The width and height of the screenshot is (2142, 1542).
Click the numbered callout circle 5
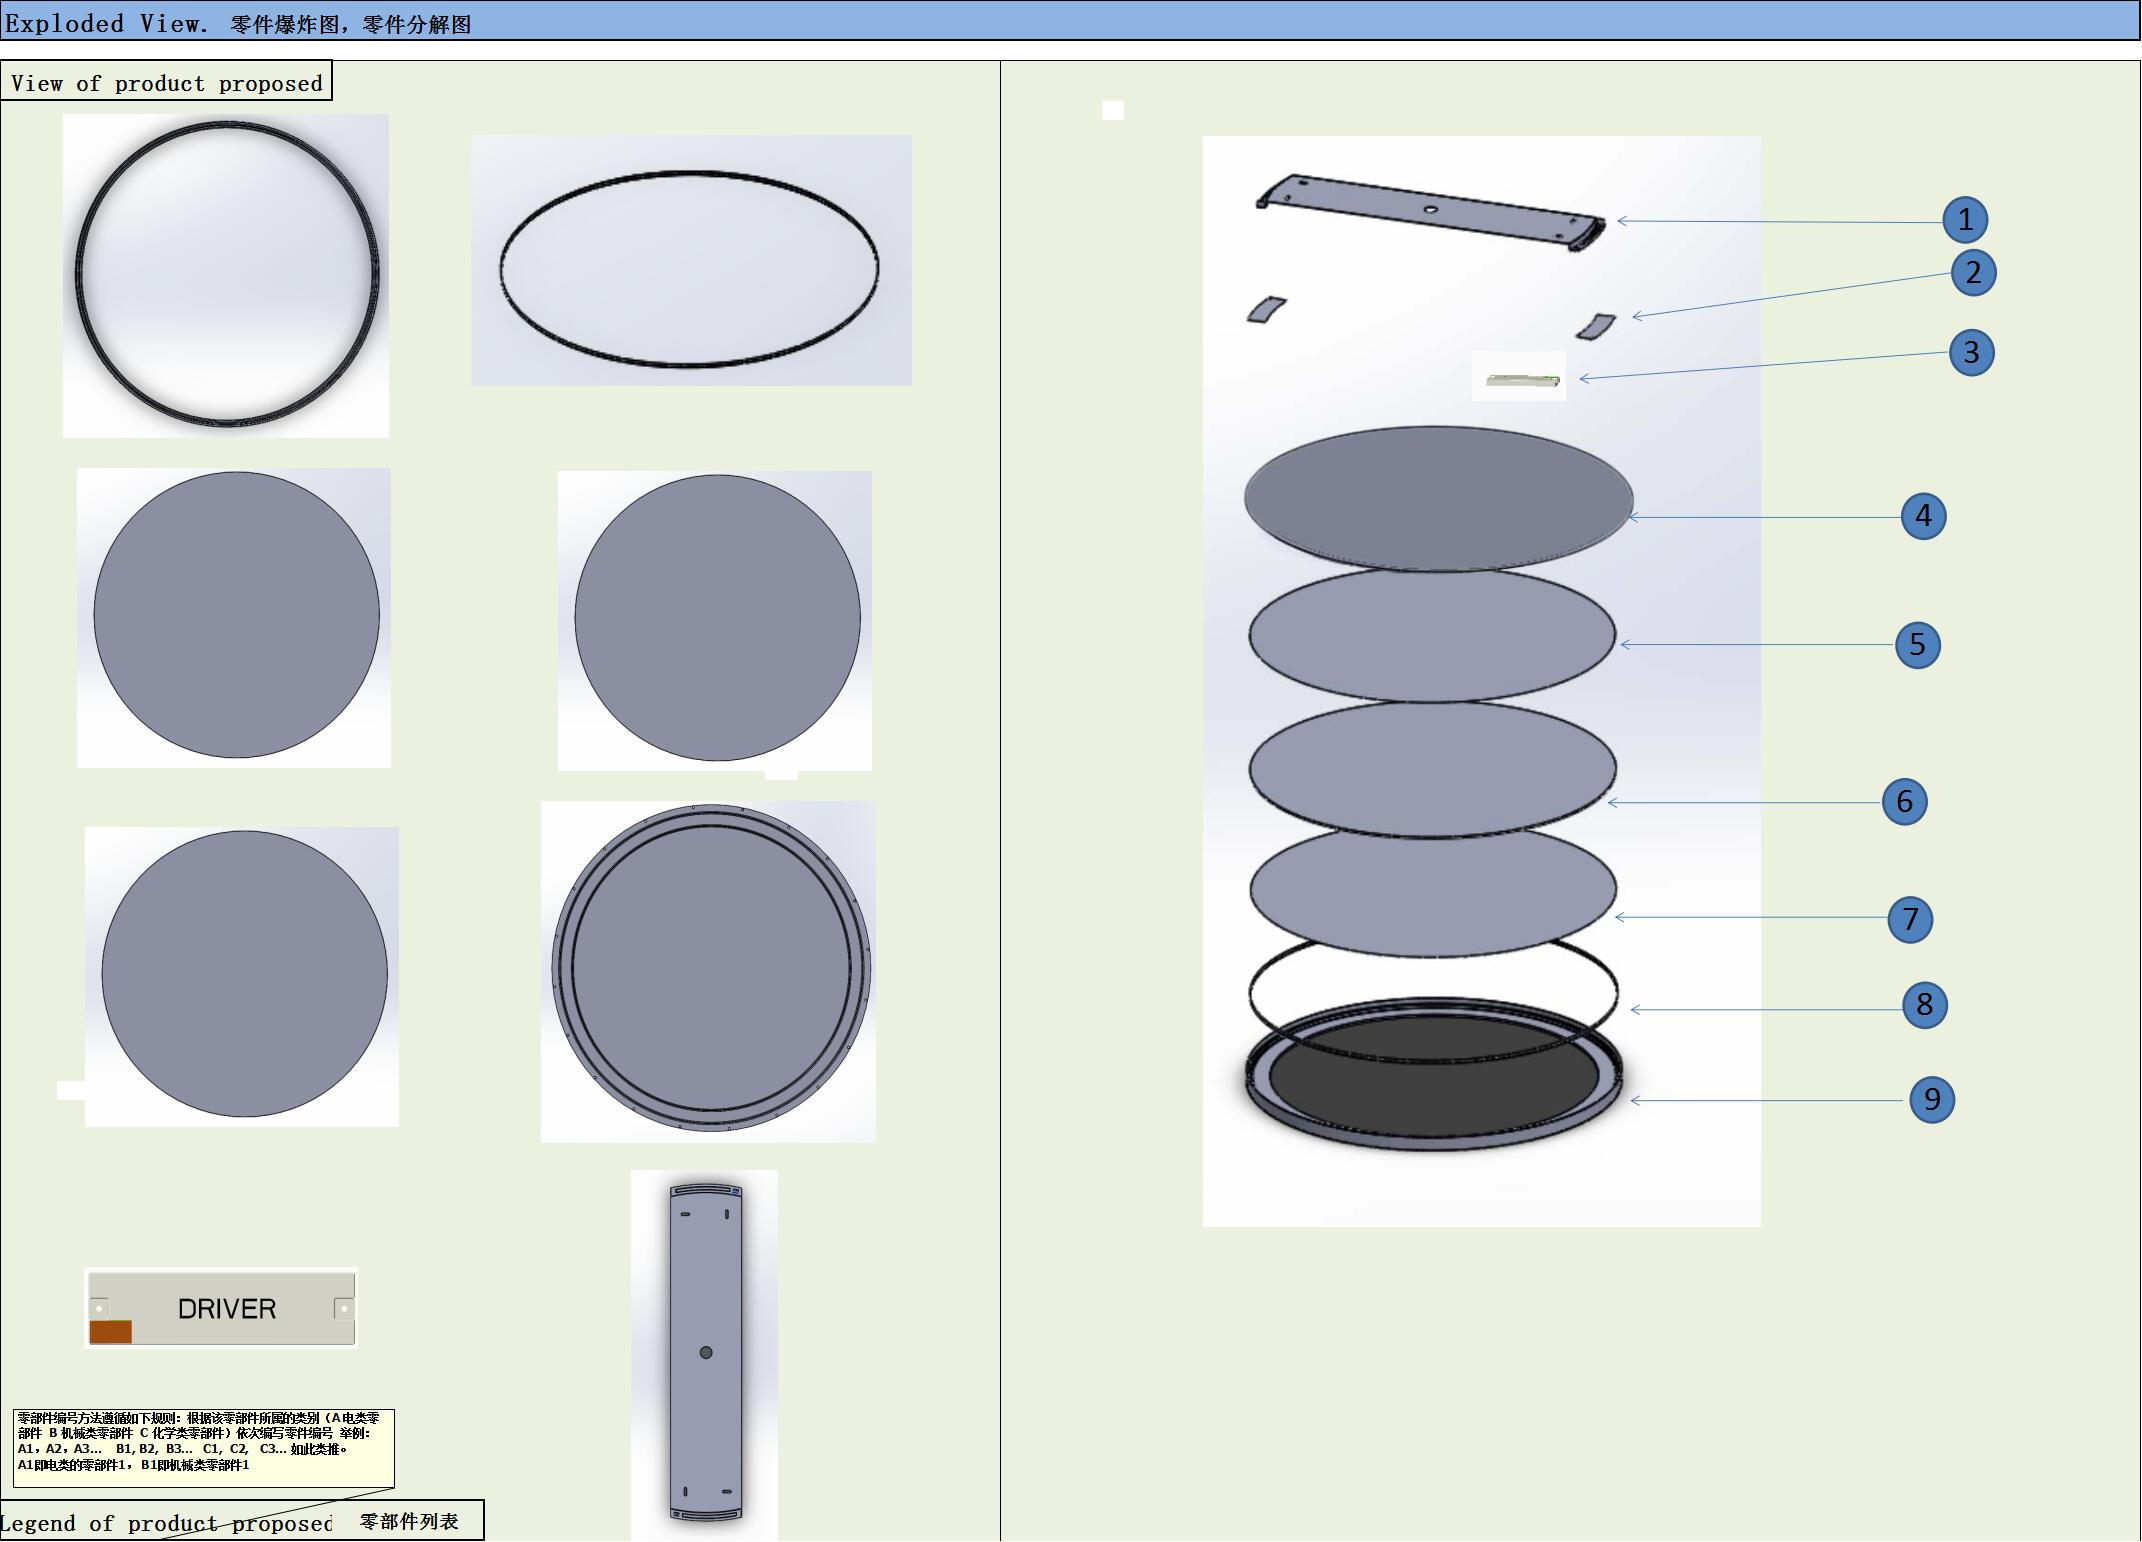click(1916, 644)
